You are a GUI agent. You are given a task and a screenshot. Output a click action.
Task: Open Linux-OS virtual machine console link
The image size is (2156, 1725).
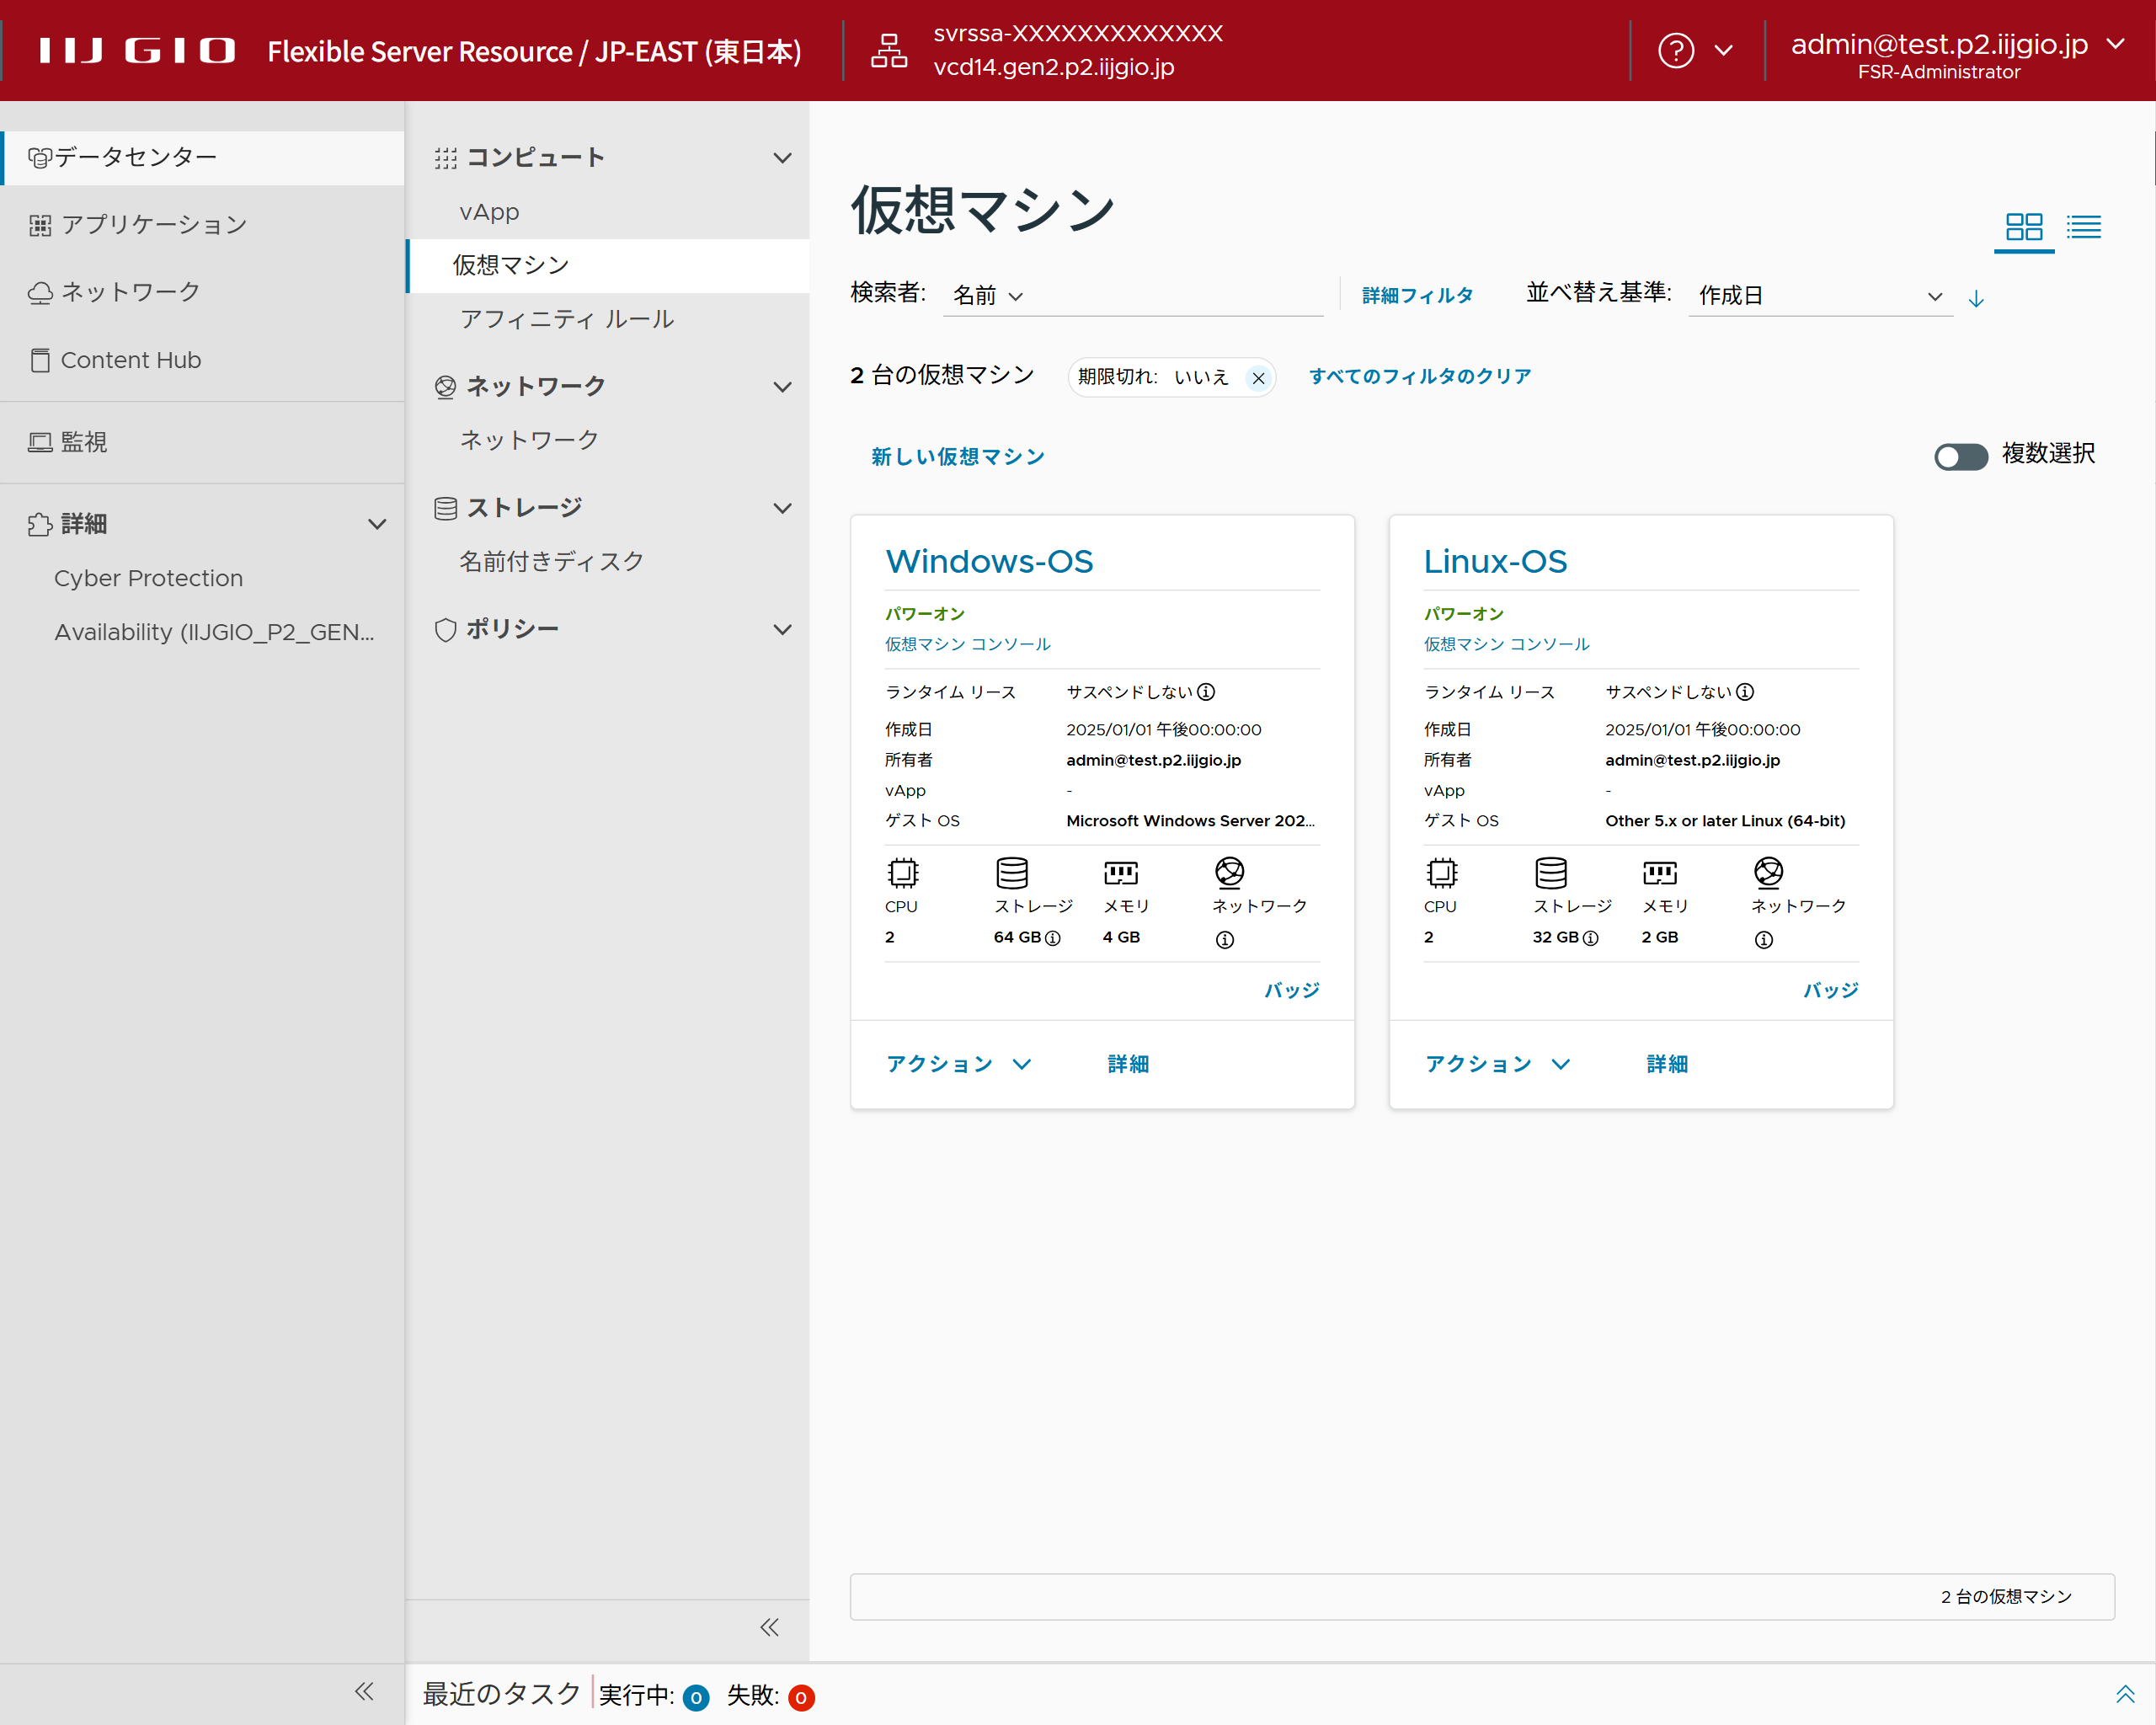click(1505, 644)
